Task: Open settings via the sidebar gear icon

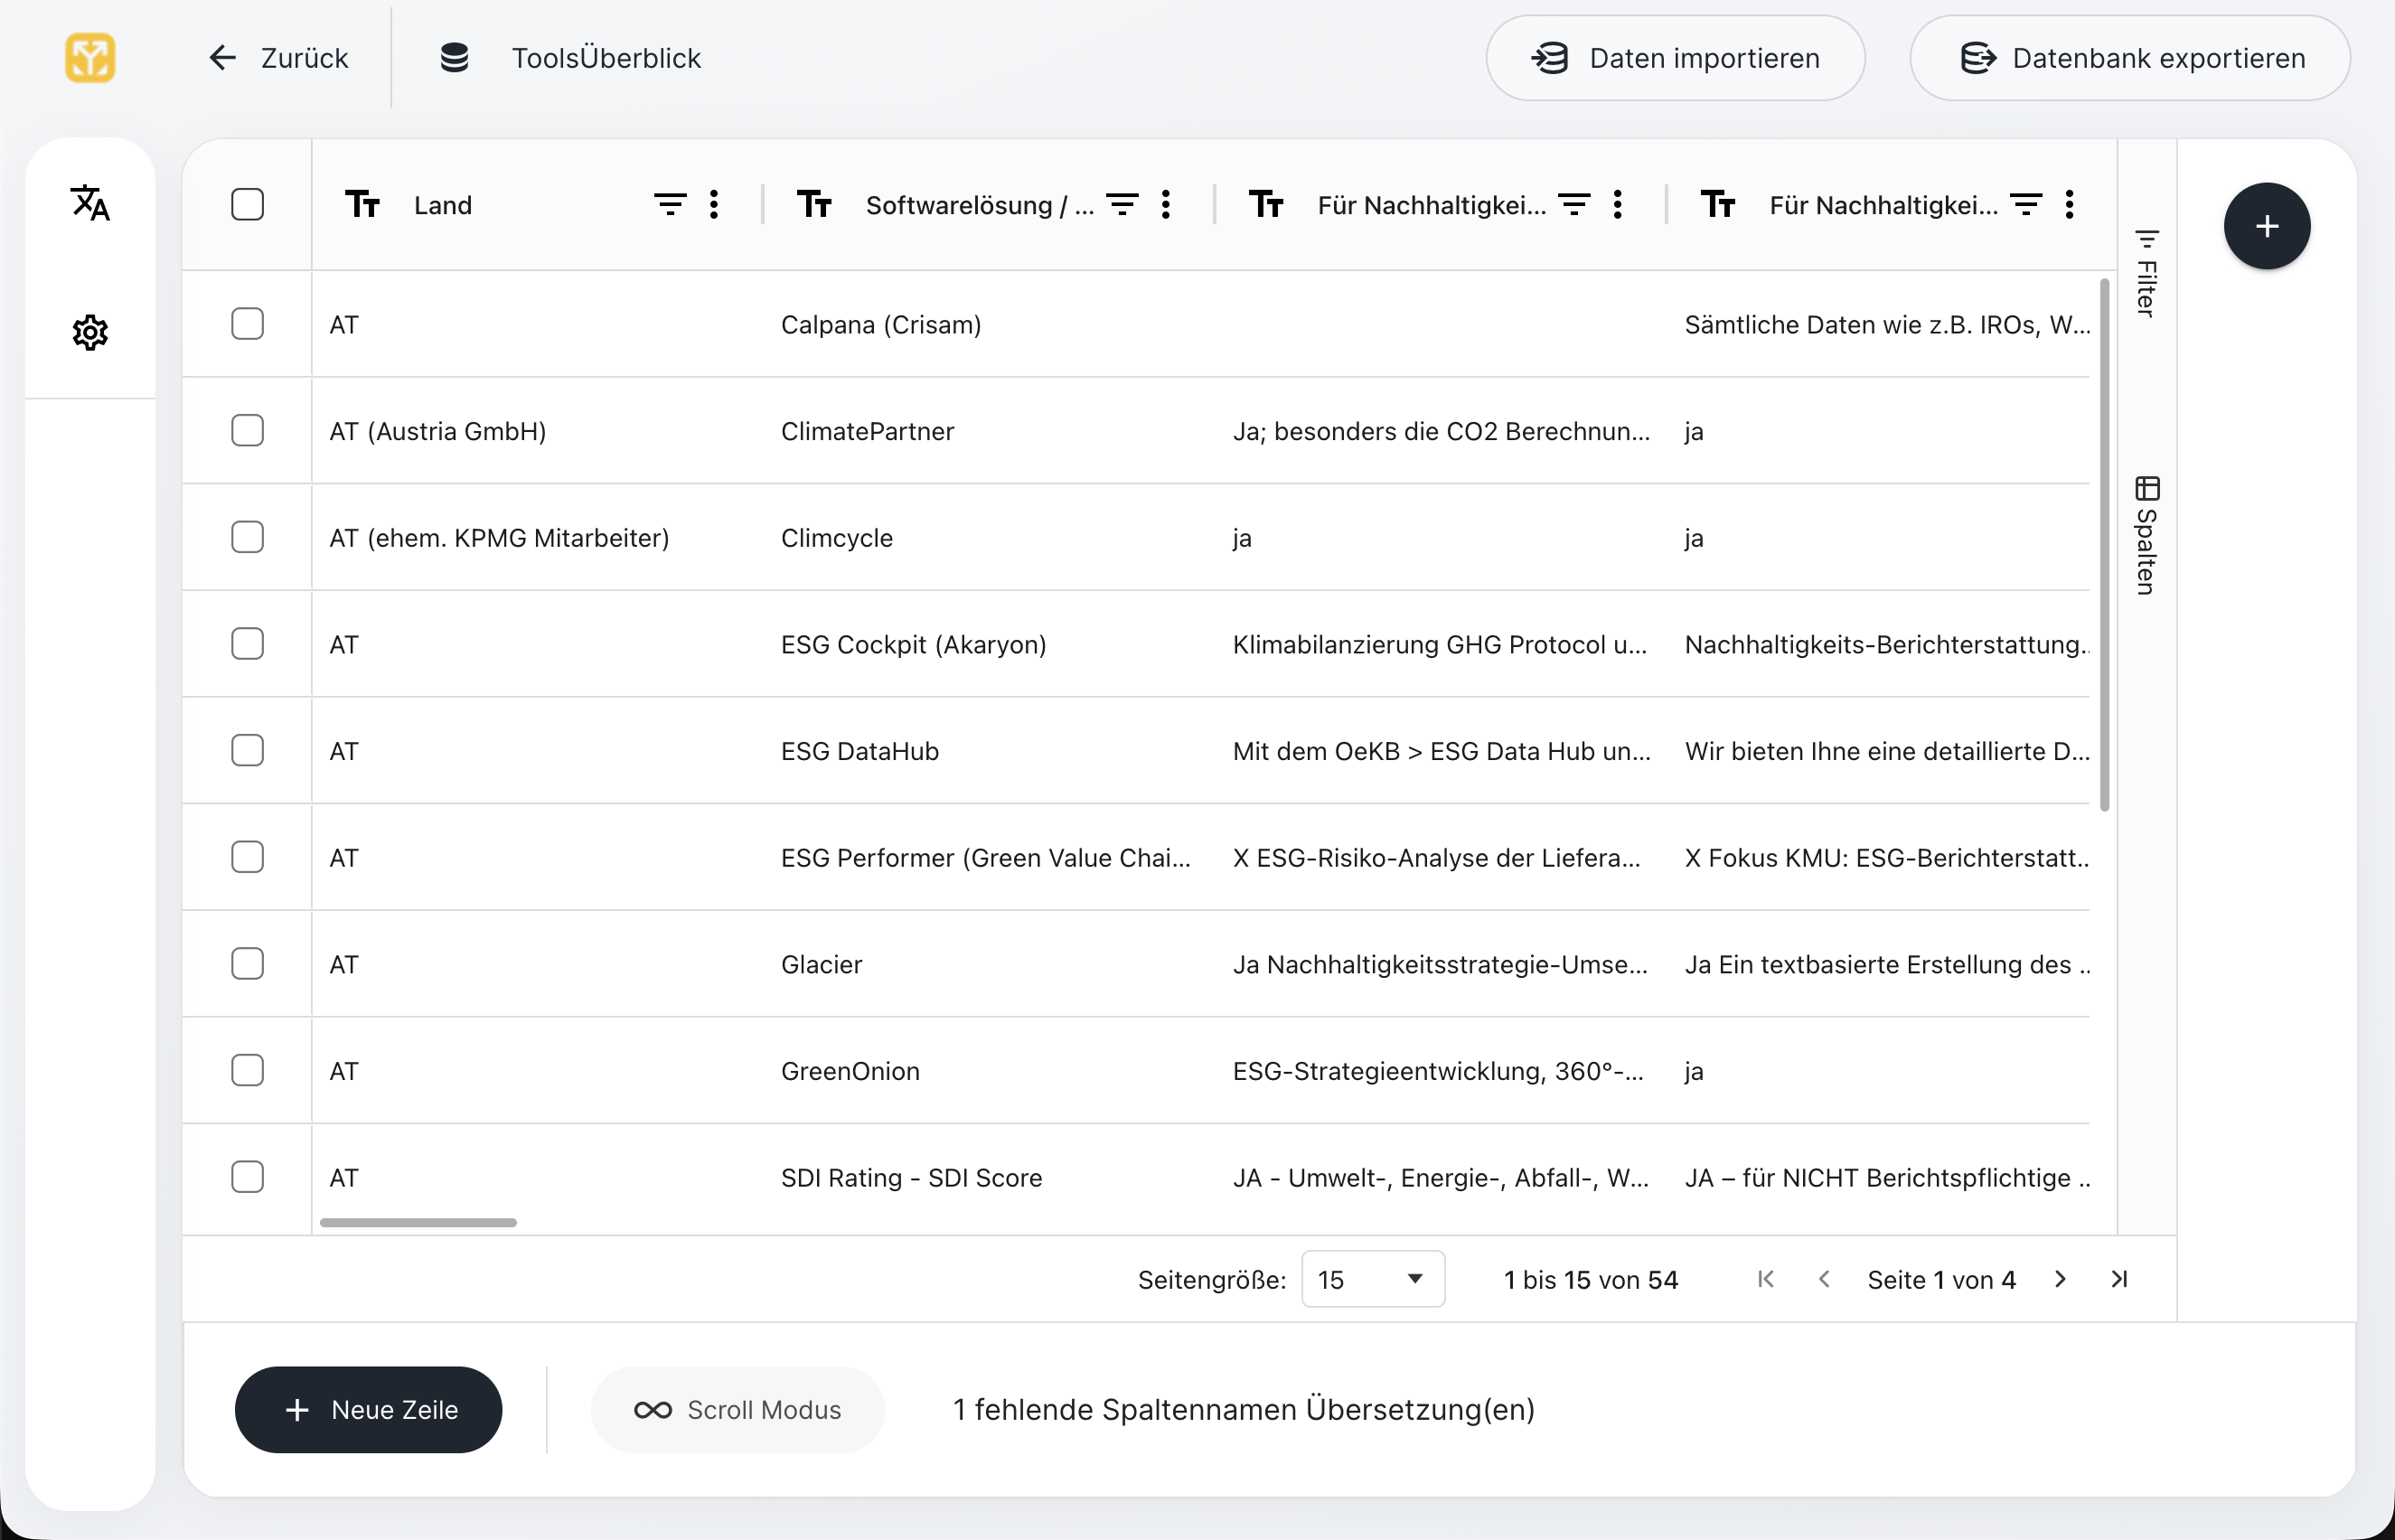Action: (x=90, y=332)
